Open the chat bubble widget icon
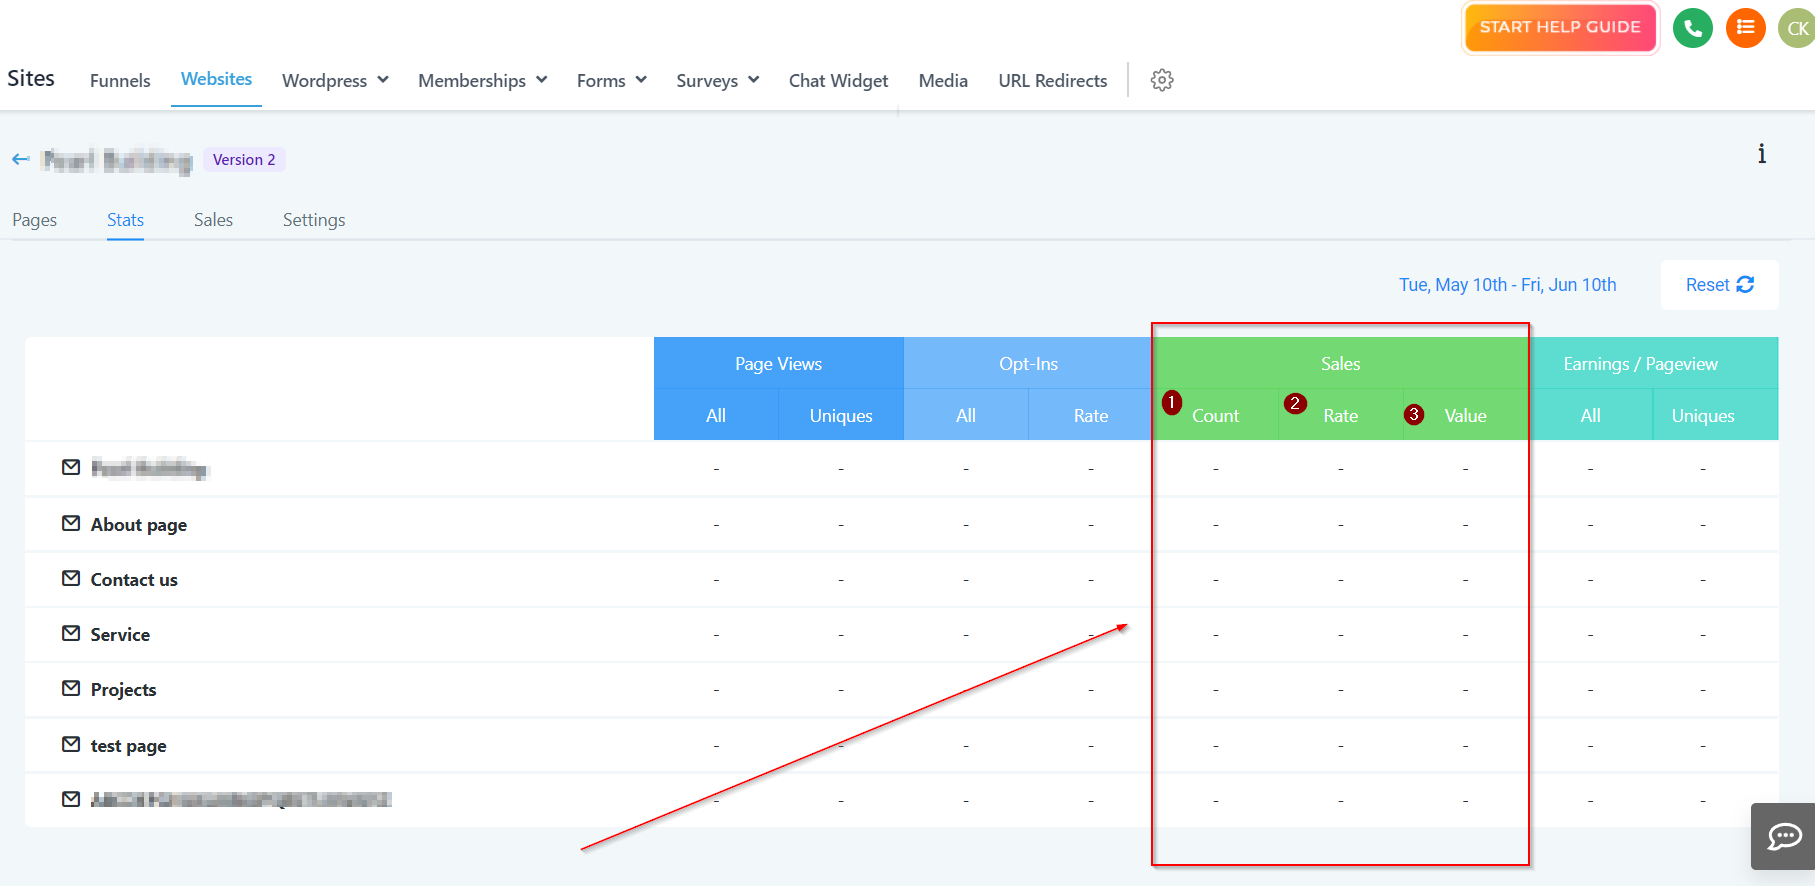 point(1784,836)
